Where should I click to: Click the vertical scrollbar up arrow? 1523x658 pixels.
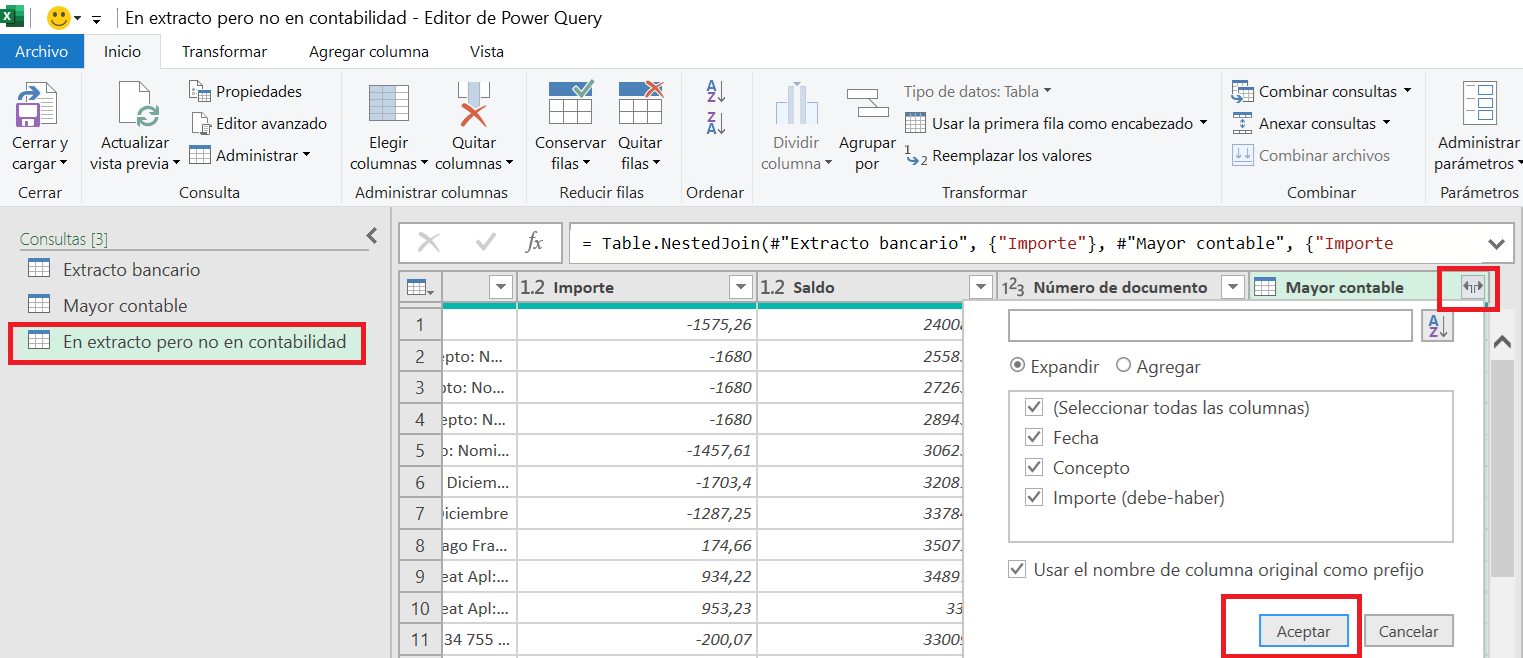1502,341
